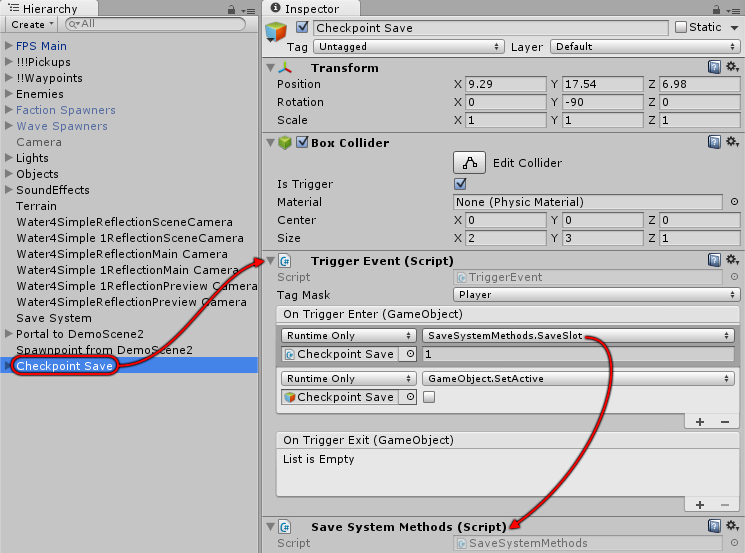
Task: Open SaveSystemMethods script object picker circle
Action: pyautogui.click(x=734, y=543)
